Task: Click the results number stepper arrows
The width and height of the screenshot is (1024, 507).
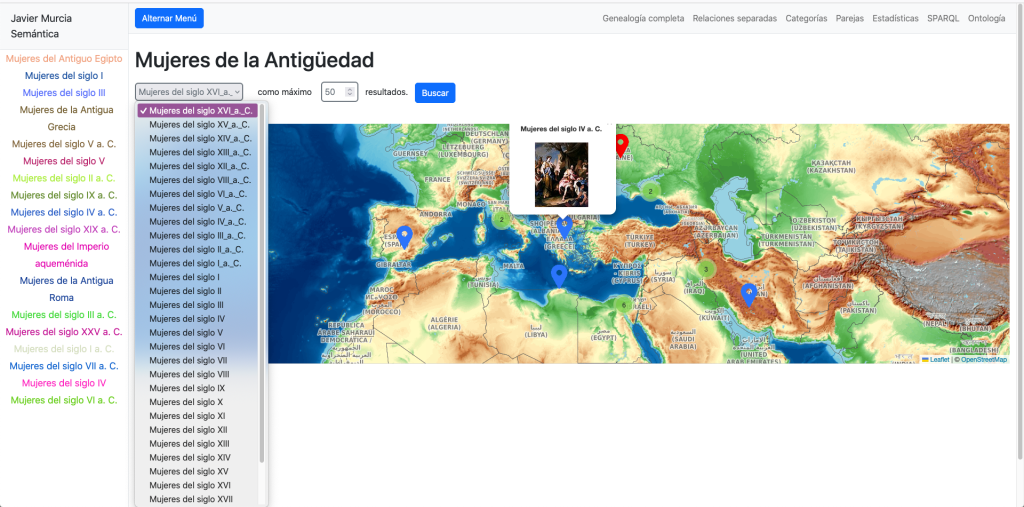Action: pos(350,92)
